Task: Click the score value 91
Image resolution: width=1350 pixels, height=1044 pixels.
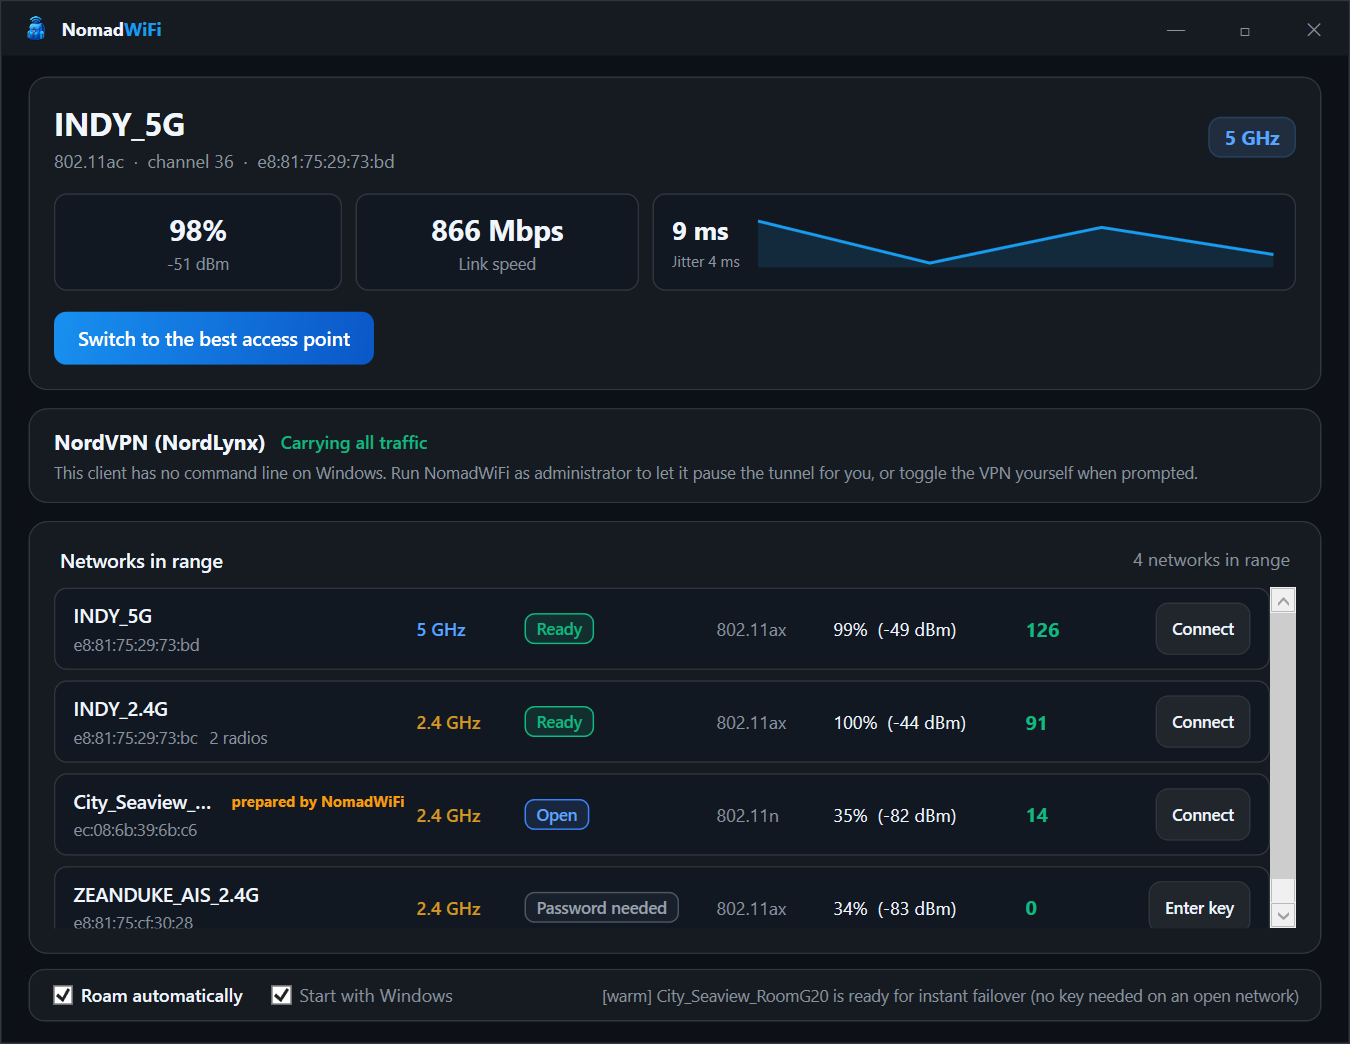Action: (1036, 723)
